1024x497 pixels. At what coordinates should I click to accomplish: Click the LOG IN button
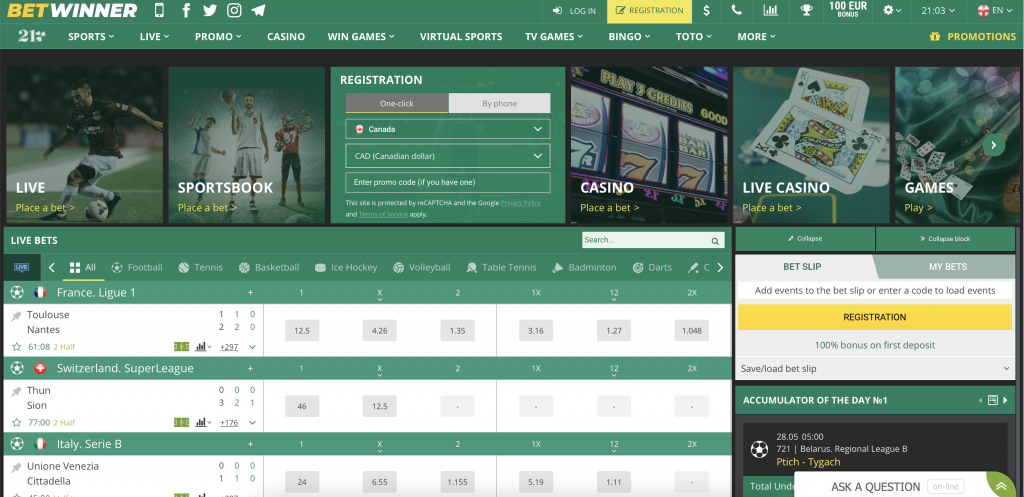click(x=575, y=10)
